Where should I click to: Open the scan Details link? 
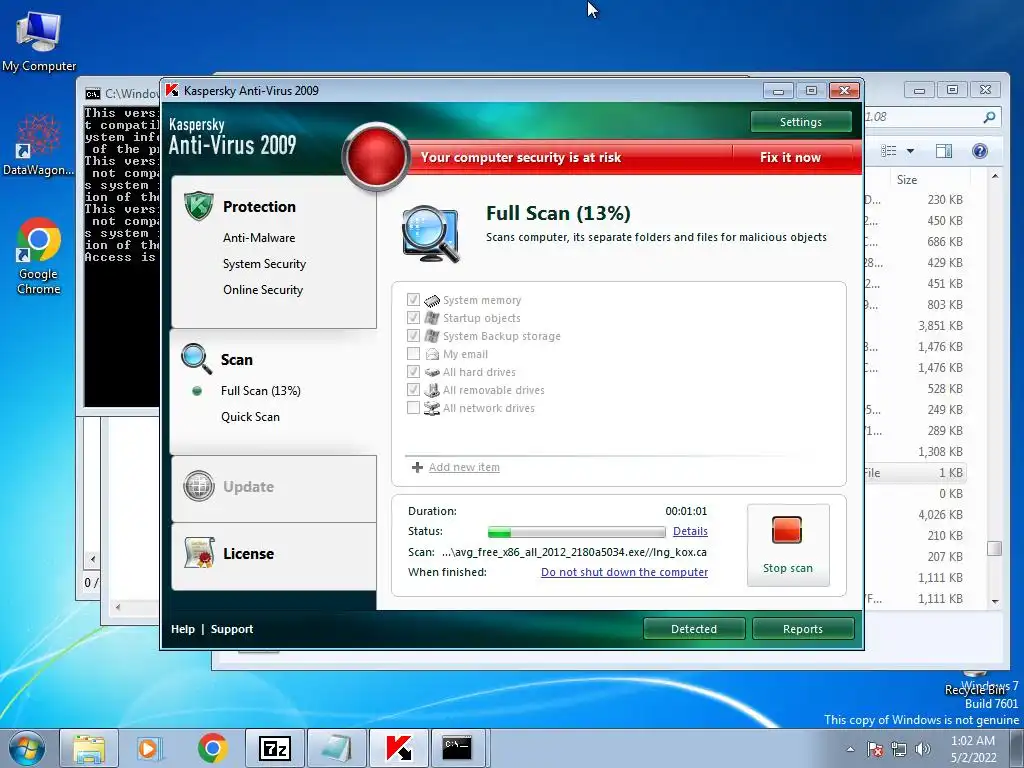click(x=690, y=531)
